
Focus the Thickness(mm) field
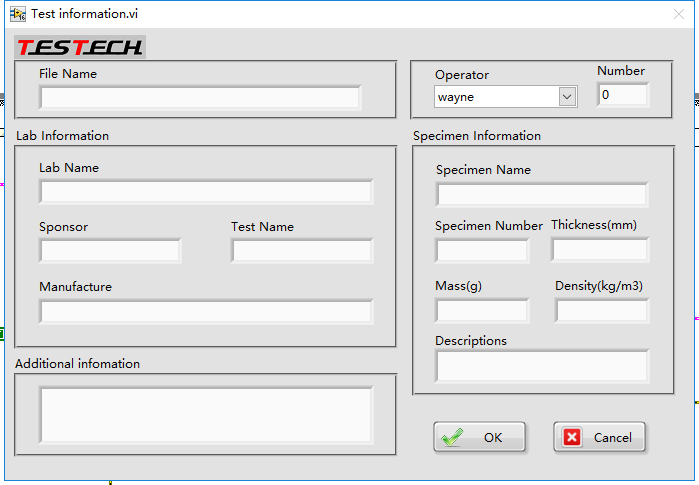[600, 249]
